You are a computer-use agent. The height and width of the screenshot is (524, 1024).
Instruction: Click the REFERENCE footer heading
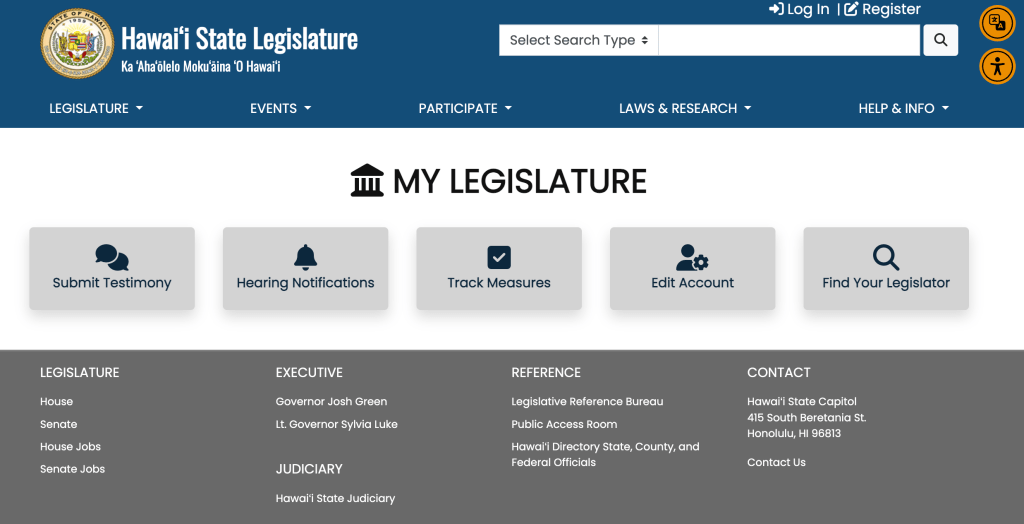point(546,372)
